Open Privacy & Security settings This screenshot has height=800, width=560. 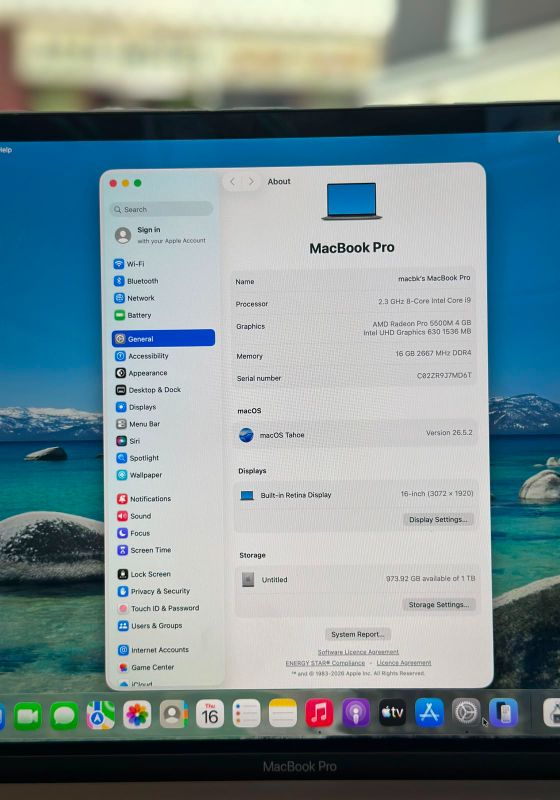154,591
